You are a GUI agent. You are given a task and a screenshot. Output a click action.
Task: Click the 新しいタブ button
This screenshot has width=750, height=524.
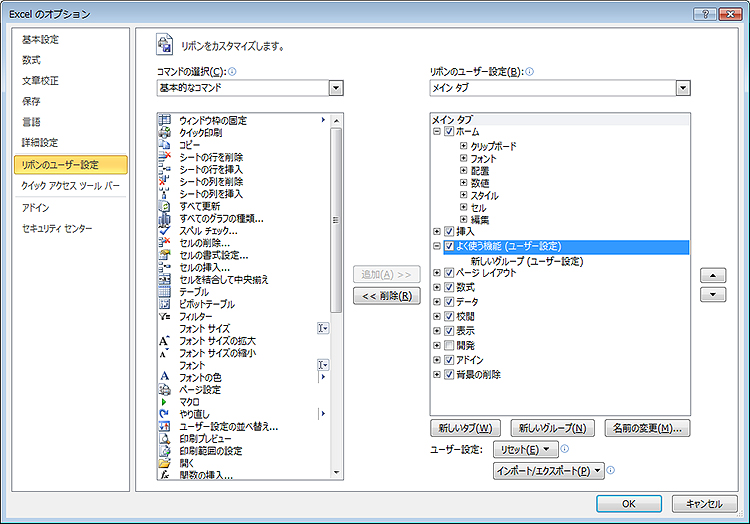pyautogui.click(x=465, y=428)
